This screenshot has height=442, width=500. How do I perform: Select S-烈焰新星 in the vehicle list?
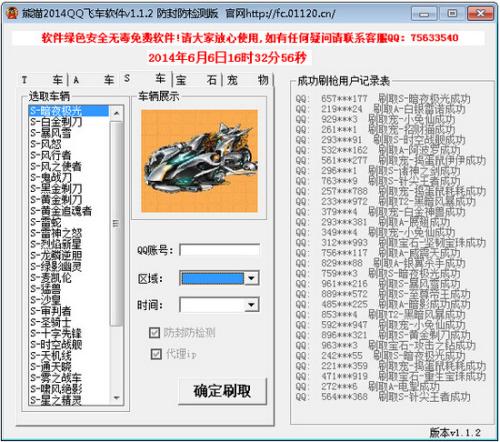(x=69, y=244)
